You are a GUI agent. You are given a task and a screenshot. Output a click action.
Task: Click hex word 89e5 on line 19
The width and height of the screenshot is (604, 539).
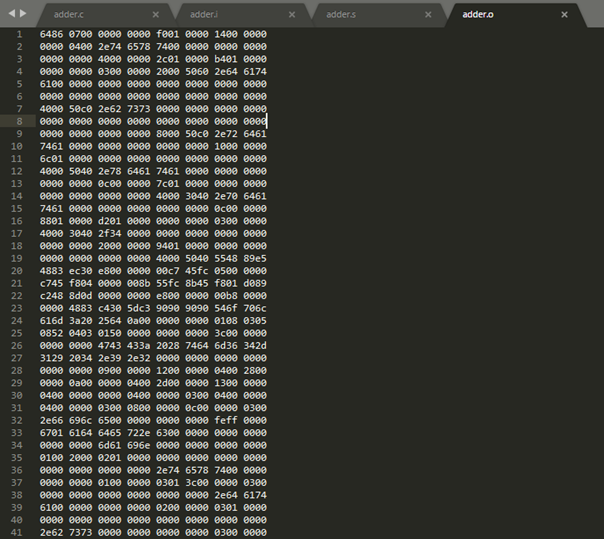point(255,259)
